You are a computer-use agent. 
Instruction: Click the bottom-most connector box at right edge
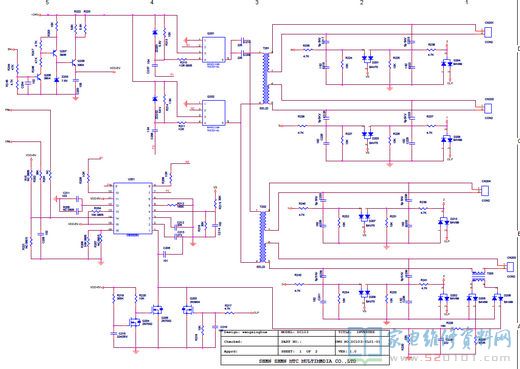510,267
